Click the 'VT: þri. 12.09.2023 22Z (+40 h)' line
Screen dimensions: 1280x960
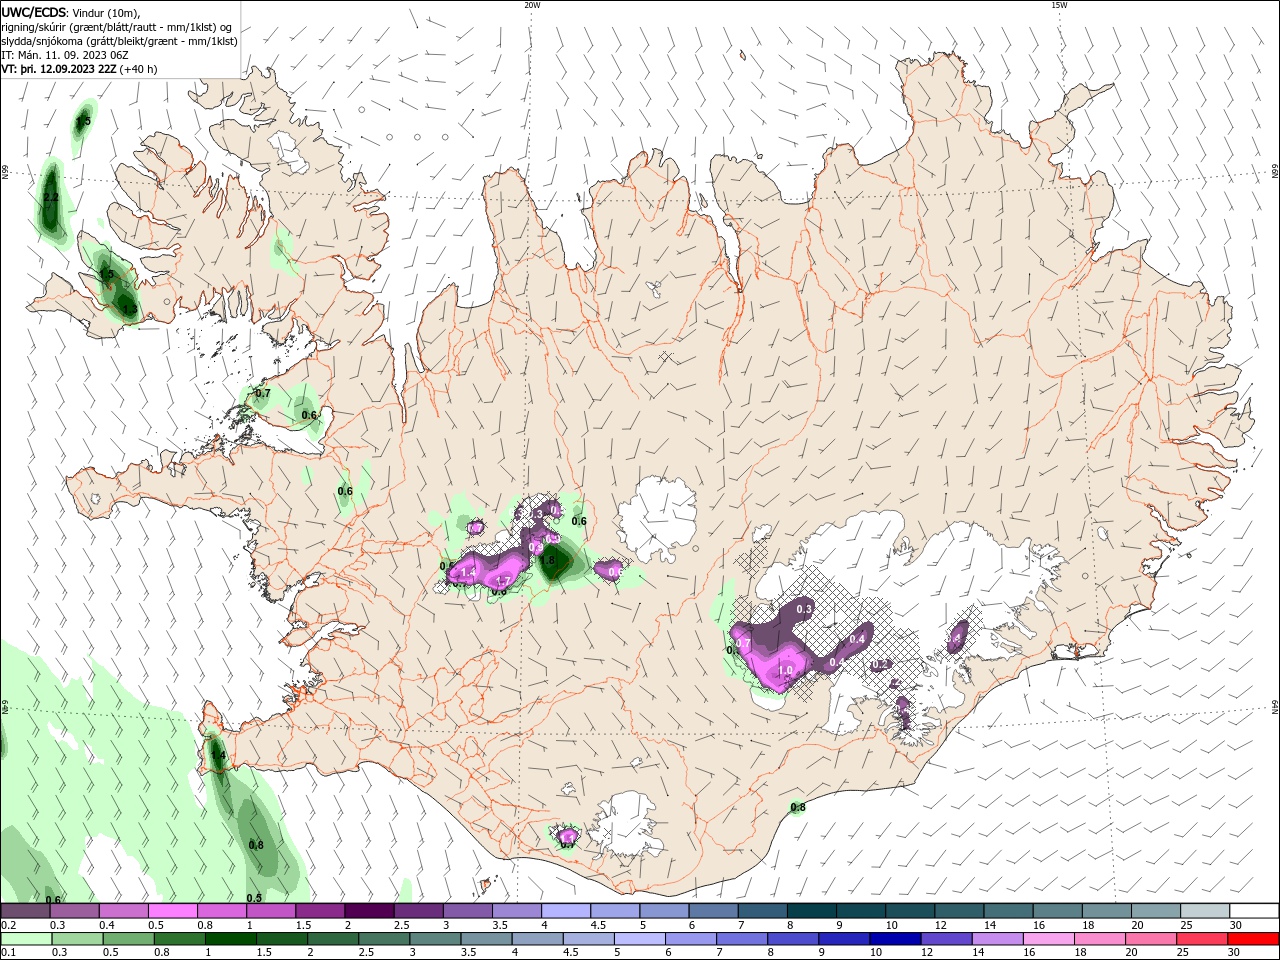[x=79, y=69]
